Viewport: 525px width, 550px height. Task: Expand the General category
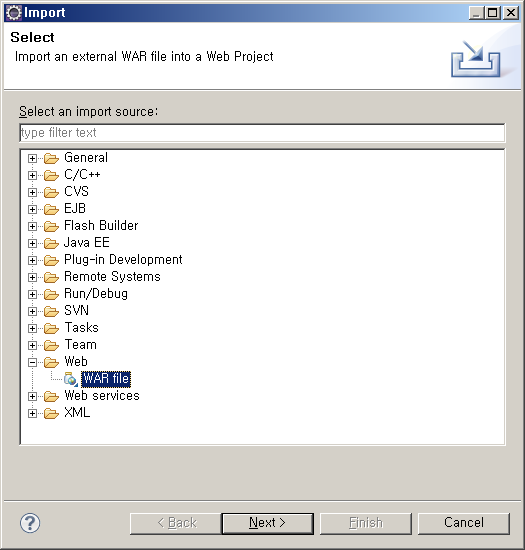click(x=32, y=159)
